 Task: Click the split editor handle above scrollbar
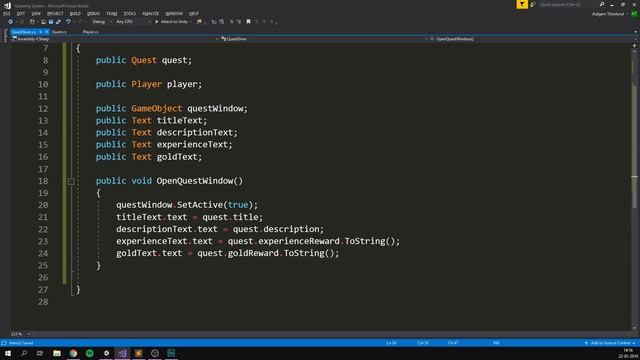(x=634, y=46)
